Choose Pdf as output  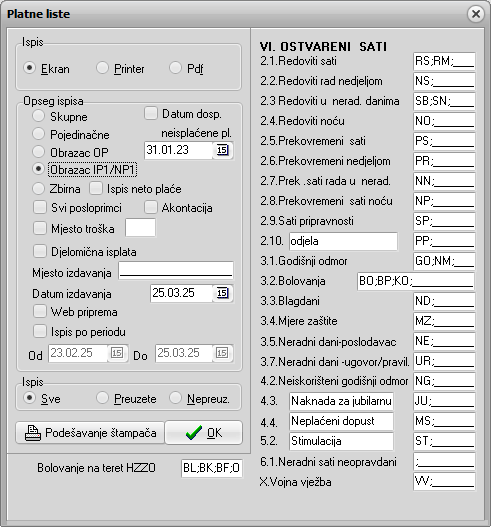click(175, 68)
